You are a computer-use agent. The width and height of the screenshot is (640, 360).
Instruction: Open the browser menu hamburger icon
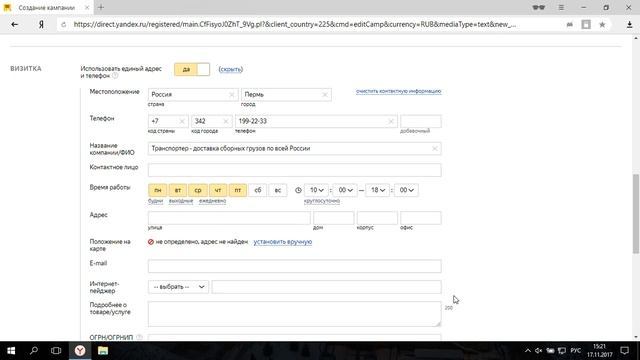tap(561, 7)
